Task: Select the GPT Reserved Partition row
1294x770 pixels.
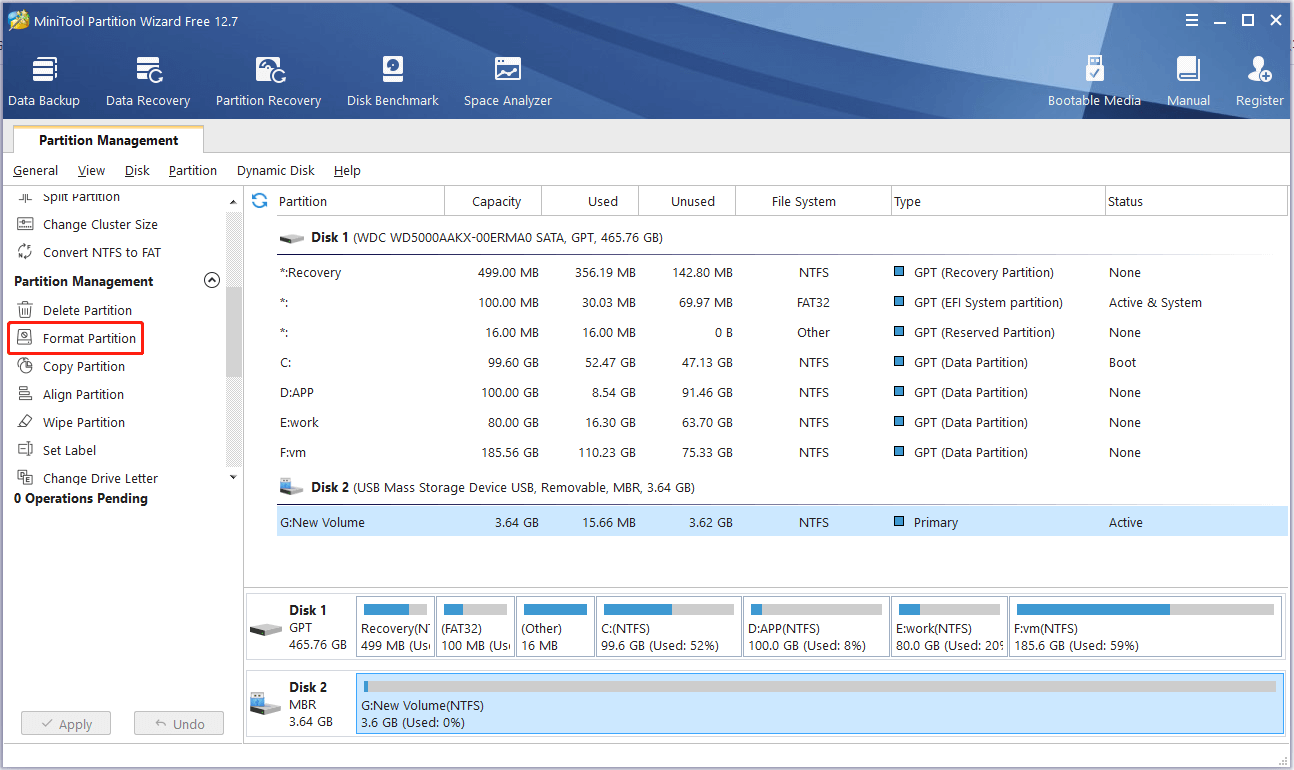Action: coord(782,332)
